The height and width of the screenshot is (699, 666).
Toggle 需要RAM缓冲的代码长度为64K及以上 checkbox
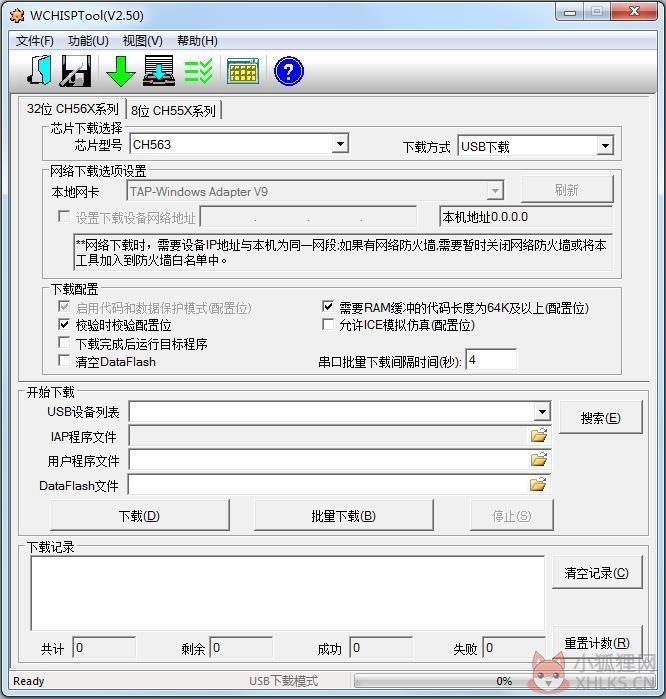coord(328,306)
